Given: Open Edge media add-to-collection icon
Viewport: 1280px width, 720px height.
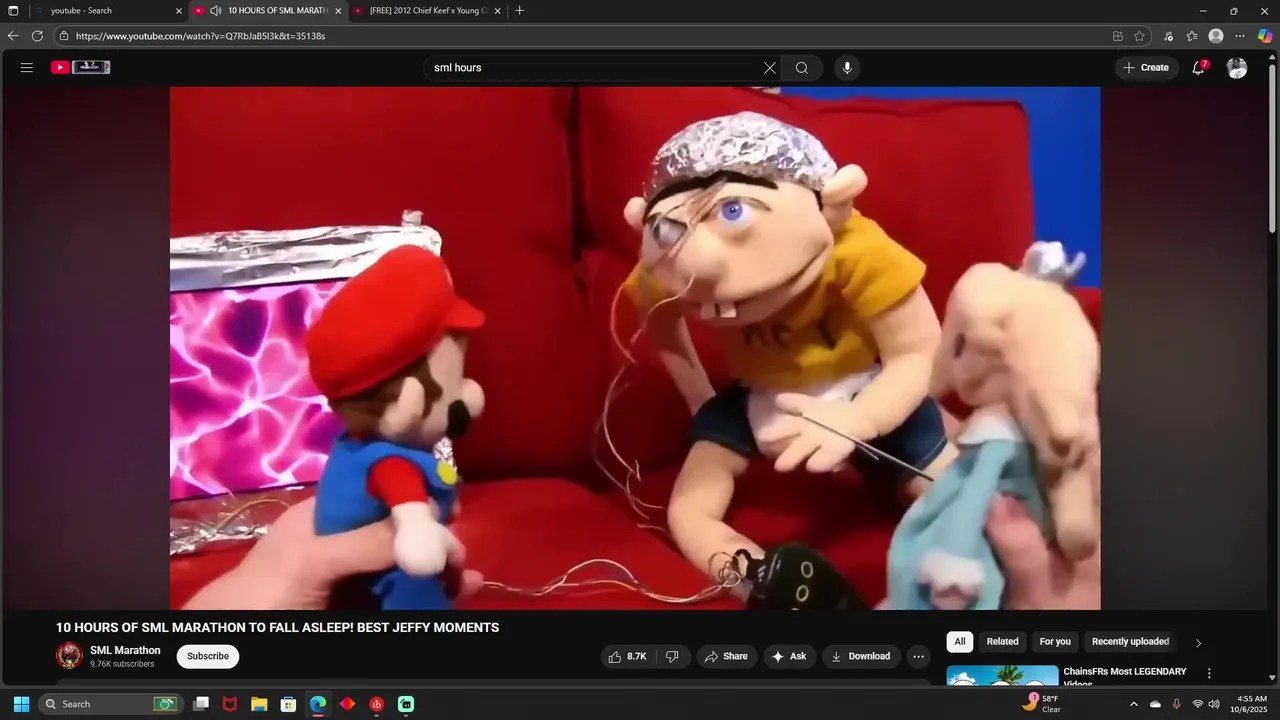Looking at the screenshot, I should [x=1168, y=36].
